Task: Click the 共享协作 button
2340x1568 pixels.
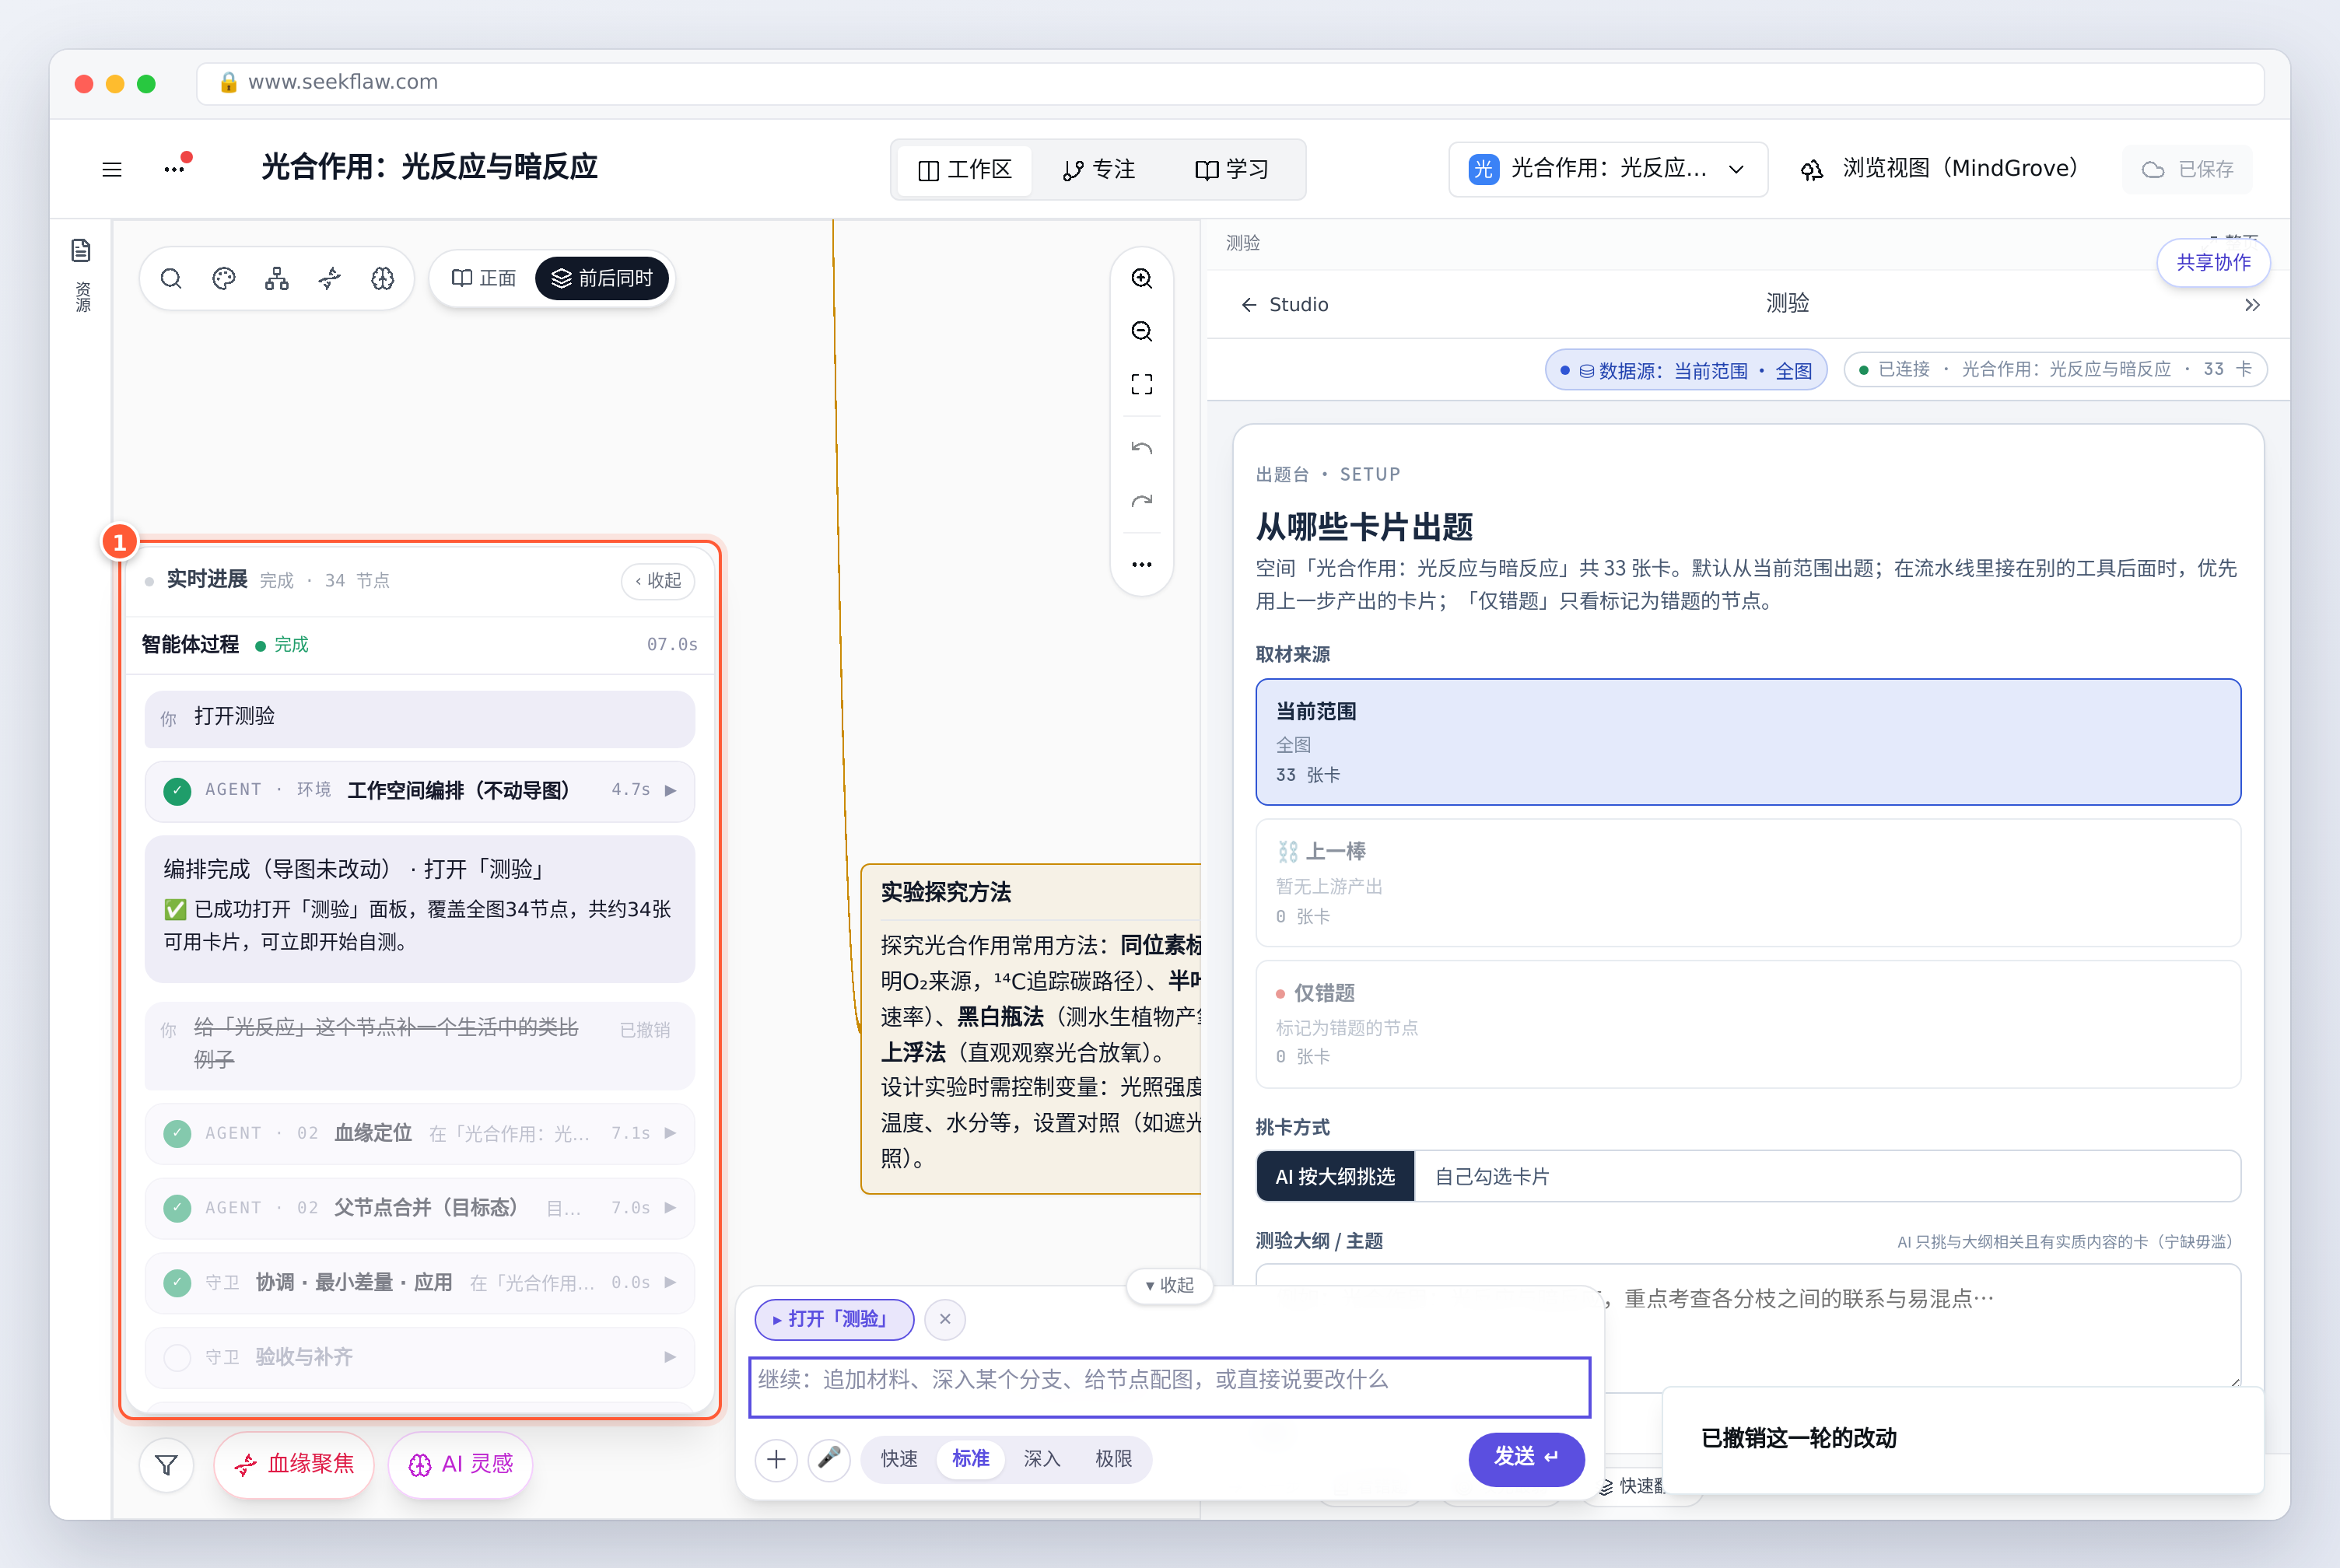Action: click(2213, 262)
